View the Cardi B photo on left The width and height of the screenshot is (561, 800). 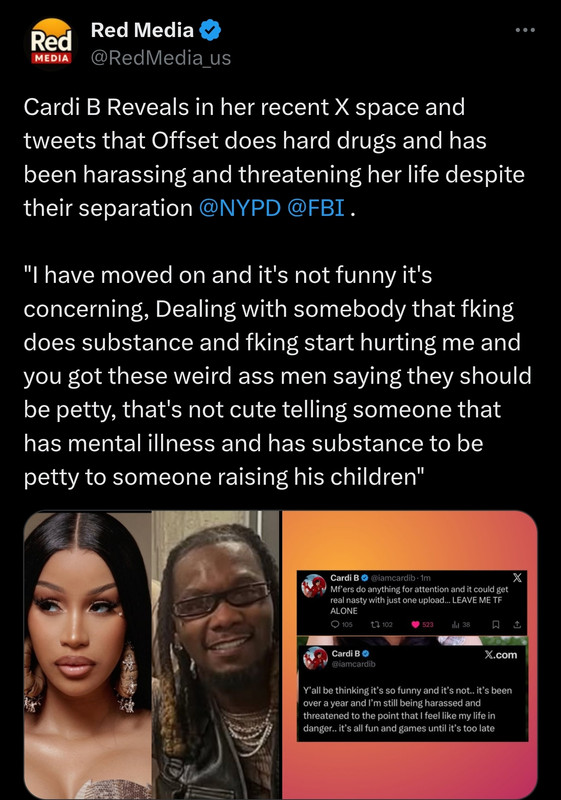tap(88, 655)
